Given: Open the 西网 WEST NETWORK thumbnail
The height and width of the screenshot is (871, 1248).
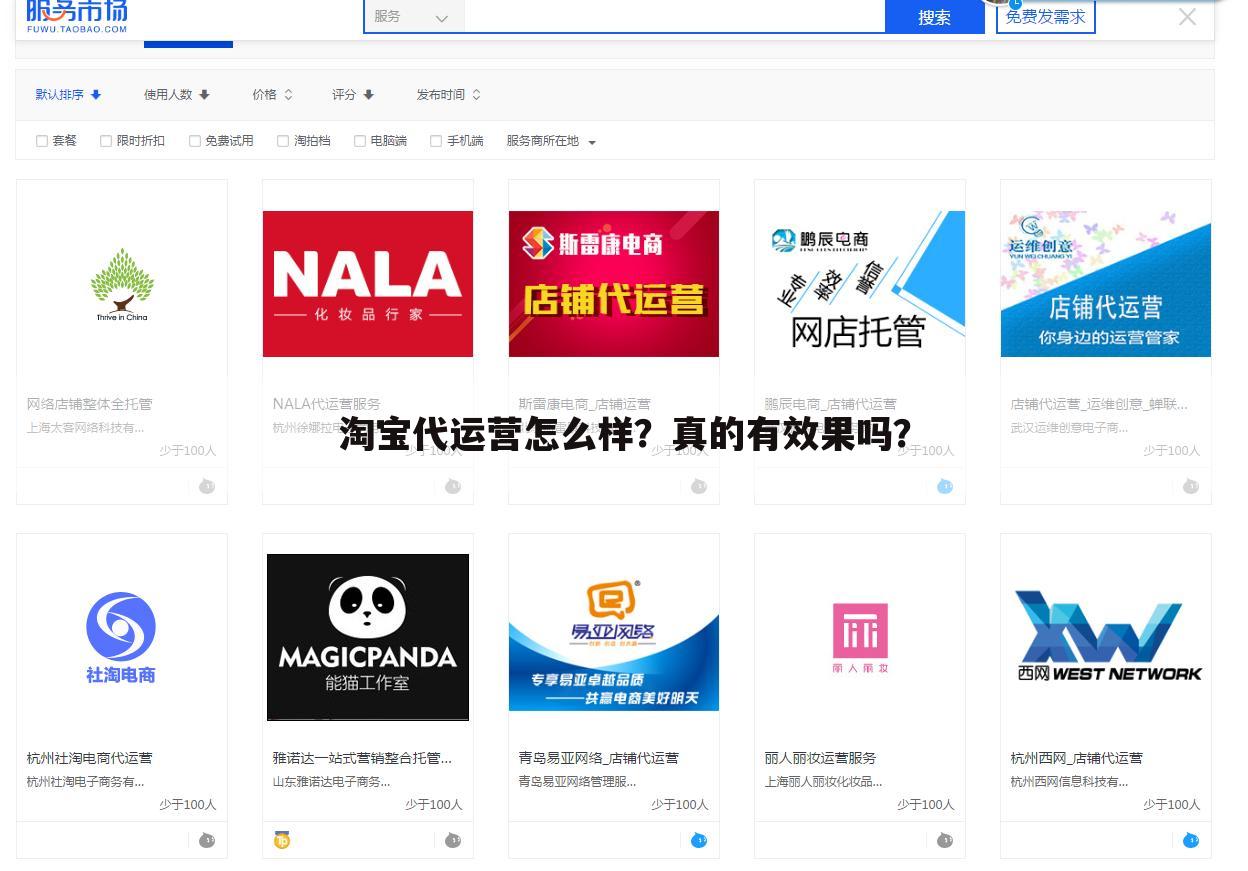Looking at the screenshot, I should click(1106, 638).
